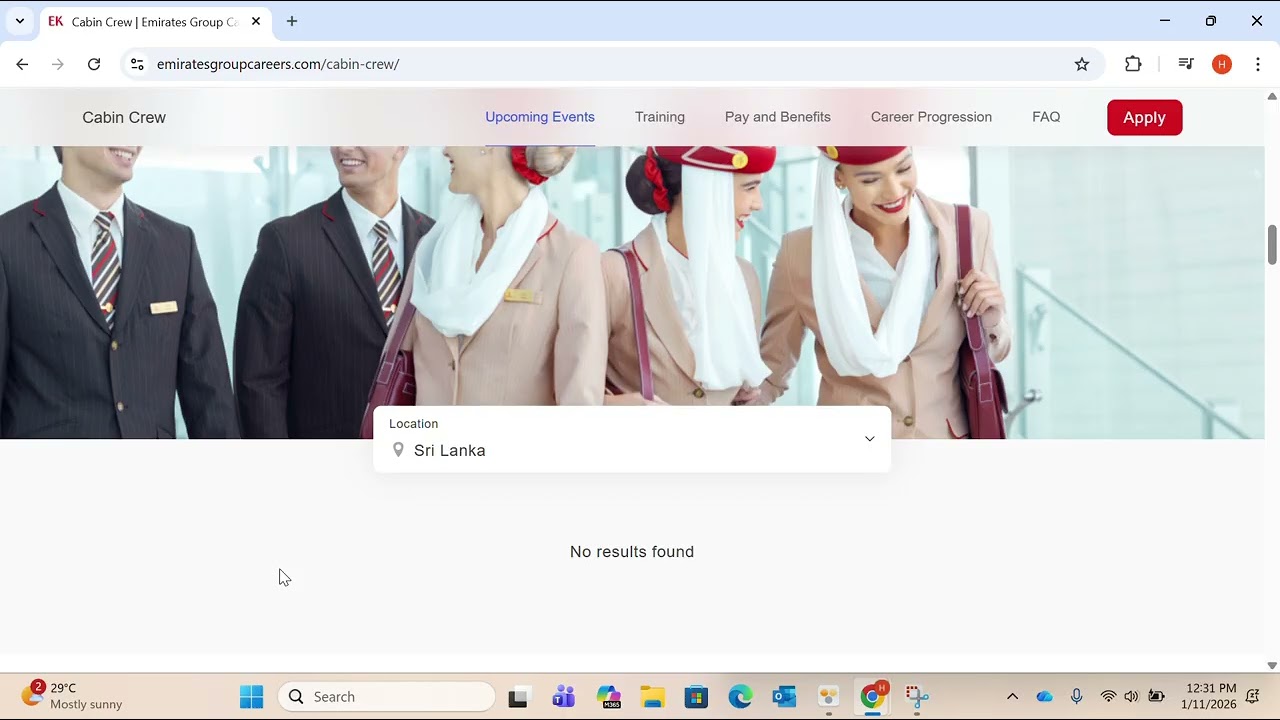This screenshot has height=720, width=1280.
Task: Click the scrollbar down arrow
Action: pos(1272,665)
